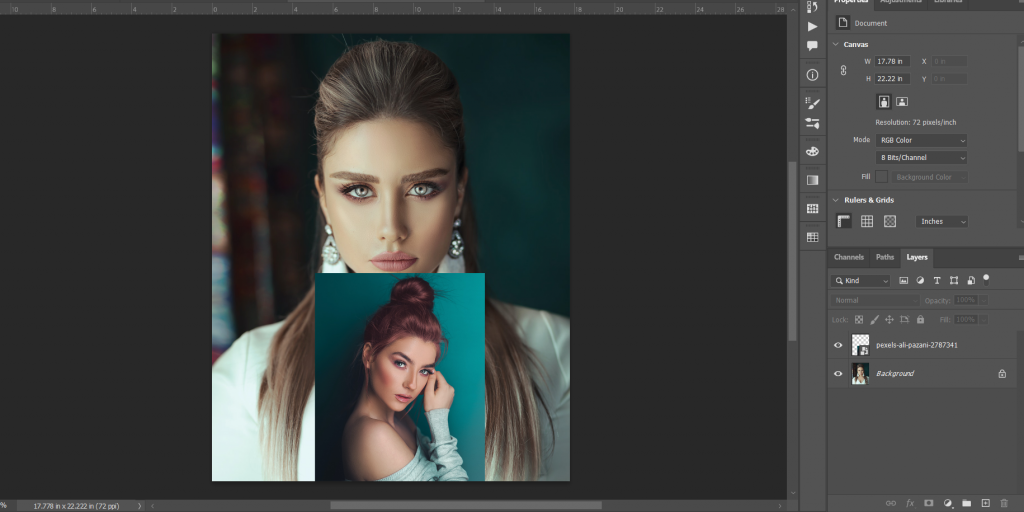Open the Mode RGB Color dropdown
The image size is (1024, 512).
[921, 140]
